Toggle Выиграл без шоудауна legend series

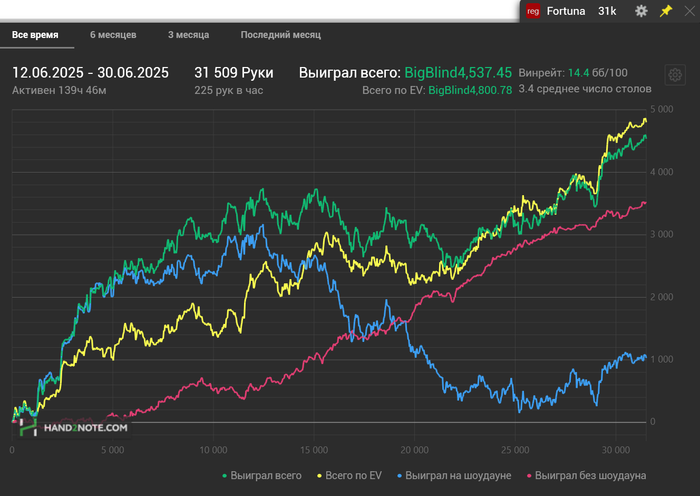tap(586, 475)
